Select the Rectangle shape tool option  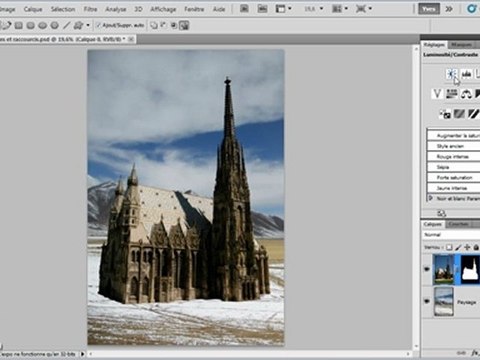pyautogui.click(x=19, y=25)
